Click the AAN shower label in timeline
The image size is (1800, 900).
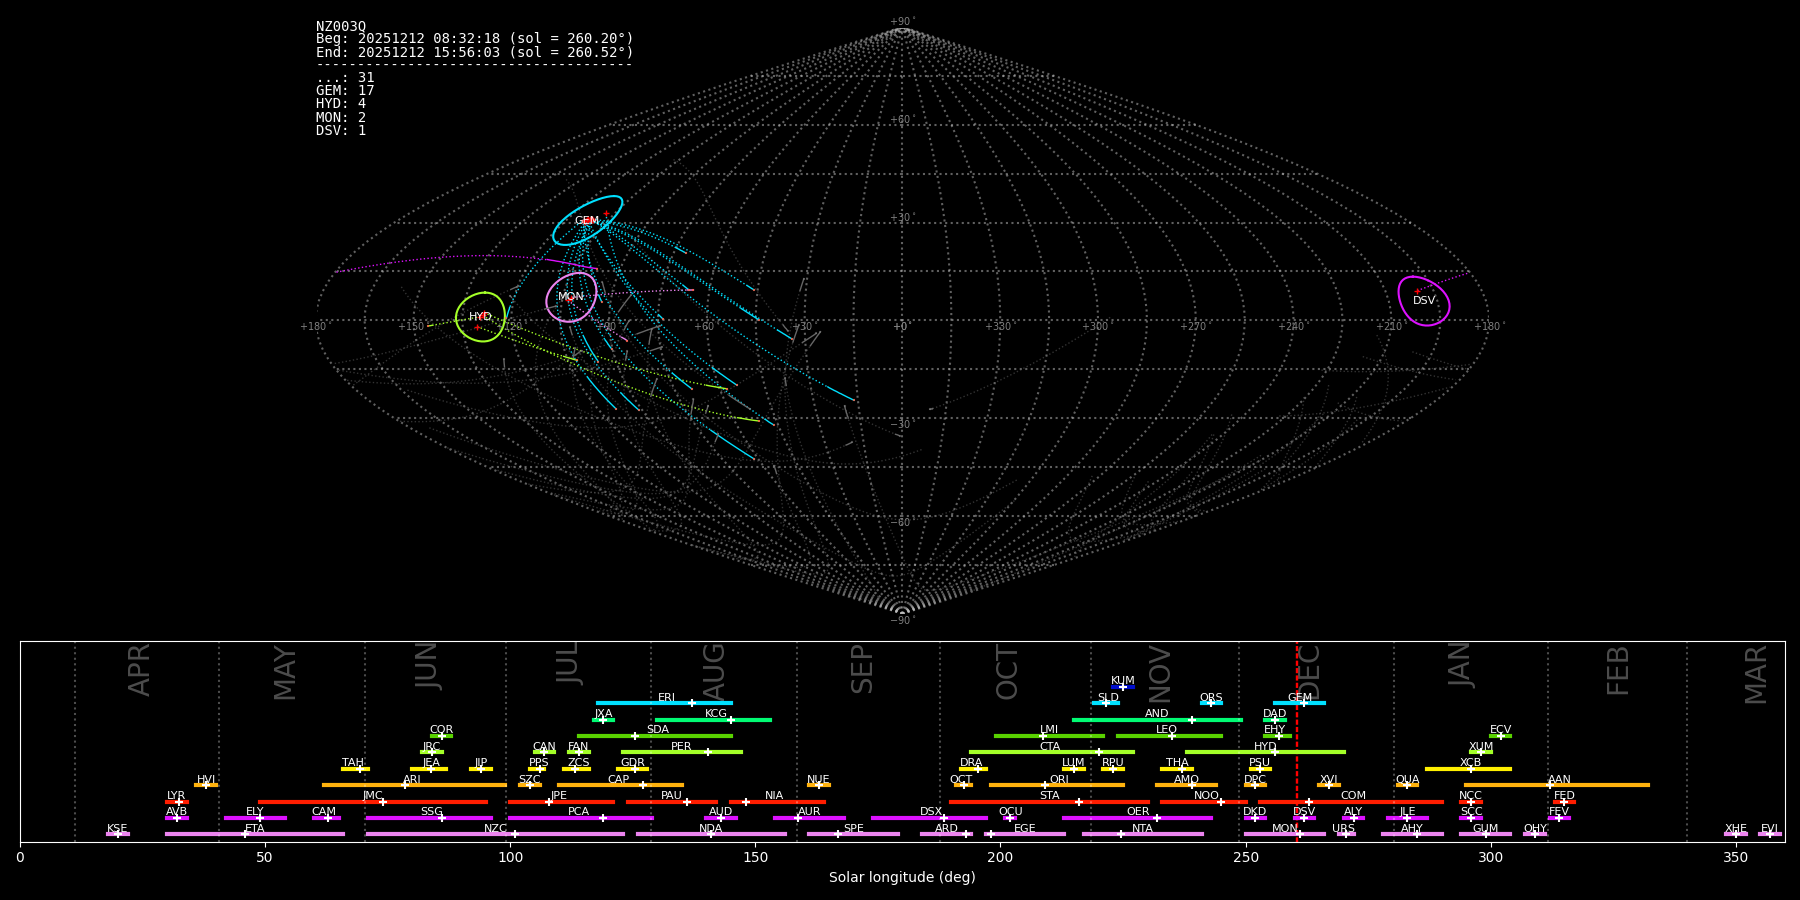coord(1559,780)
